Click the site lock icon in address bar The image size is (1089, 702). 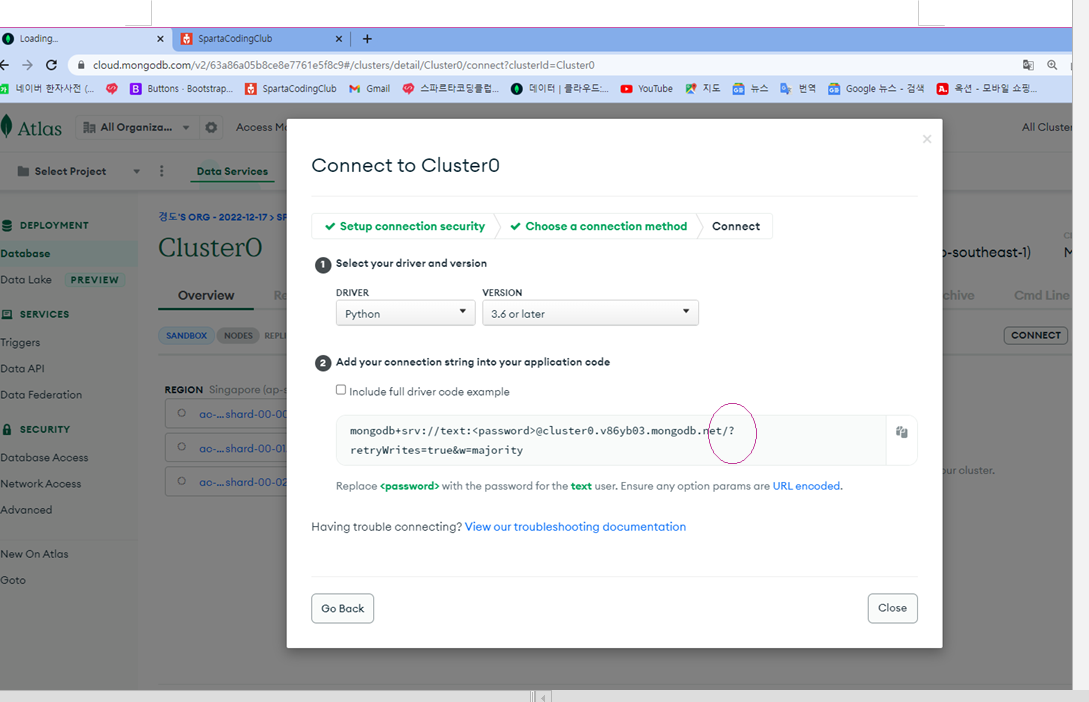coord(81,65)
